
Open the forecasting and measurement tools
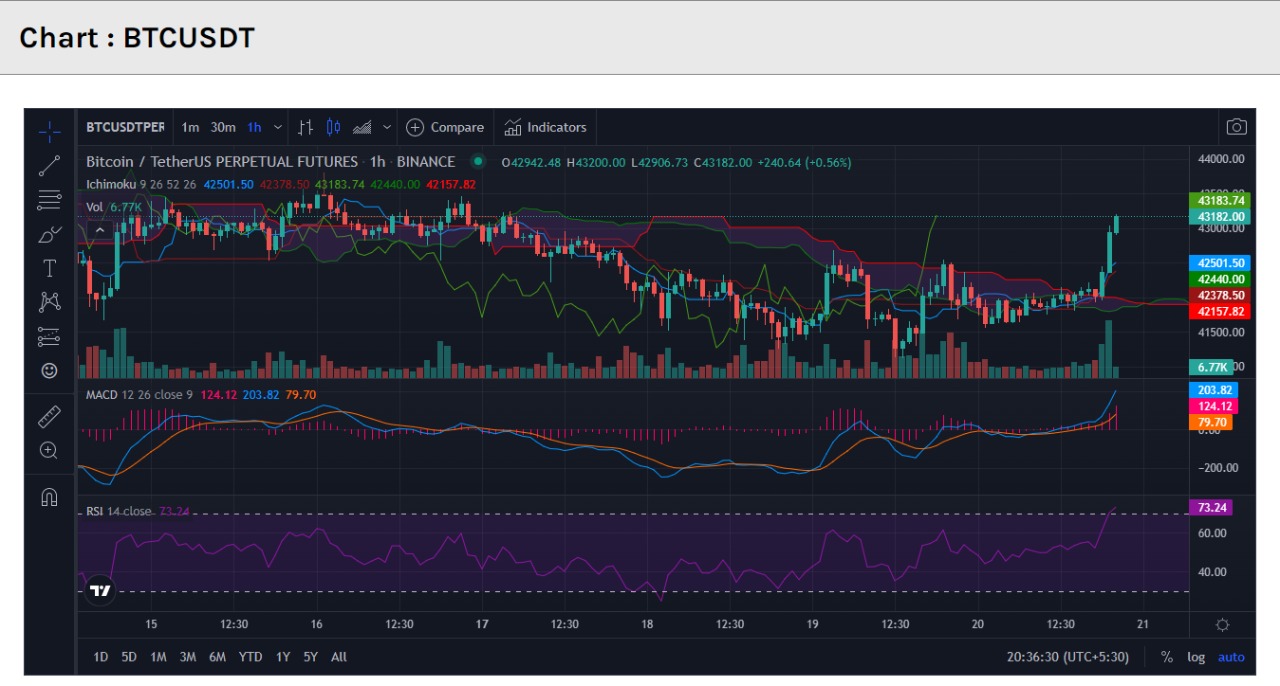49,336
